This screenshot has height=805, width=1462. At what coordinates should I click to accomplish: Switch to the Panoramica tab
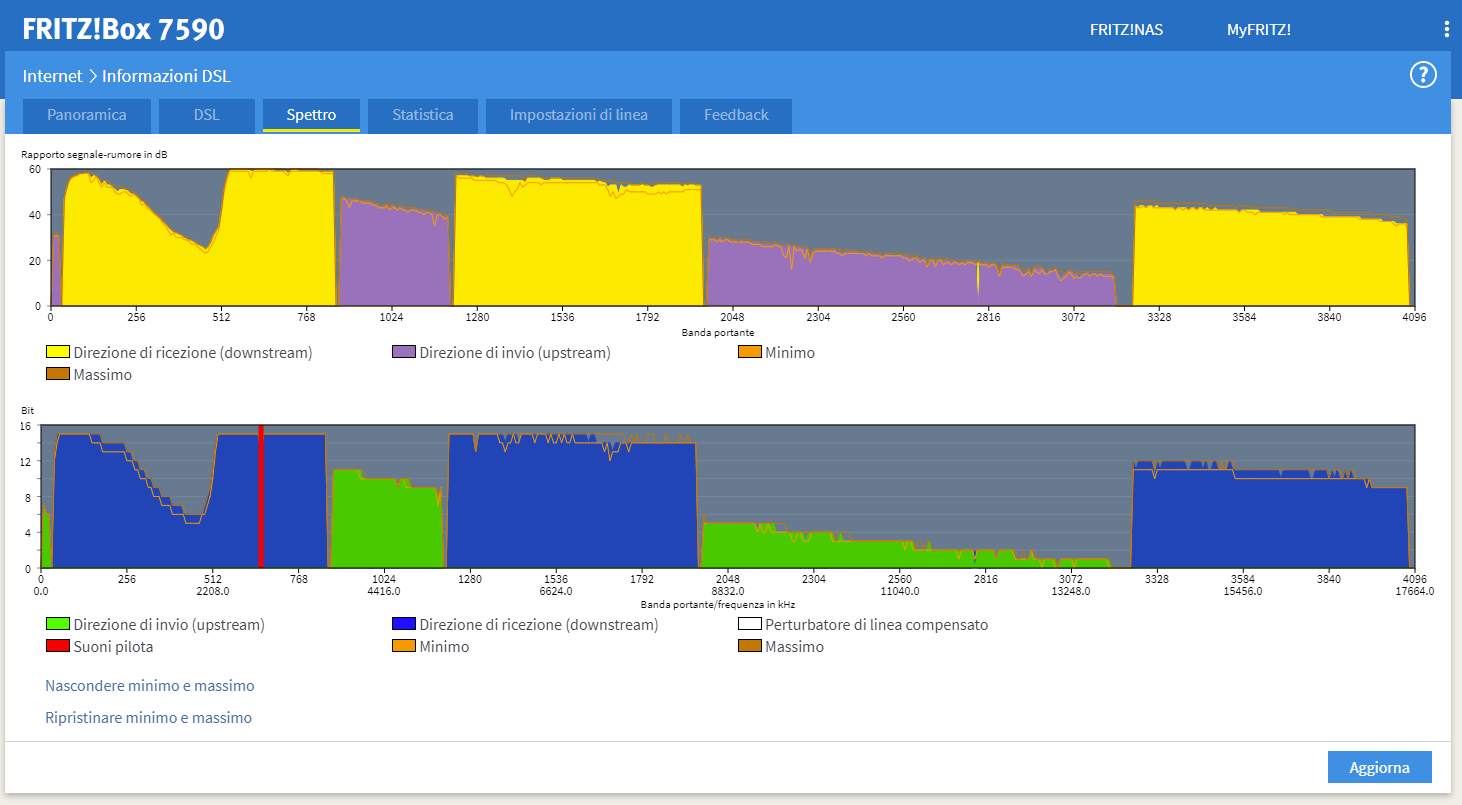[87, 115]
